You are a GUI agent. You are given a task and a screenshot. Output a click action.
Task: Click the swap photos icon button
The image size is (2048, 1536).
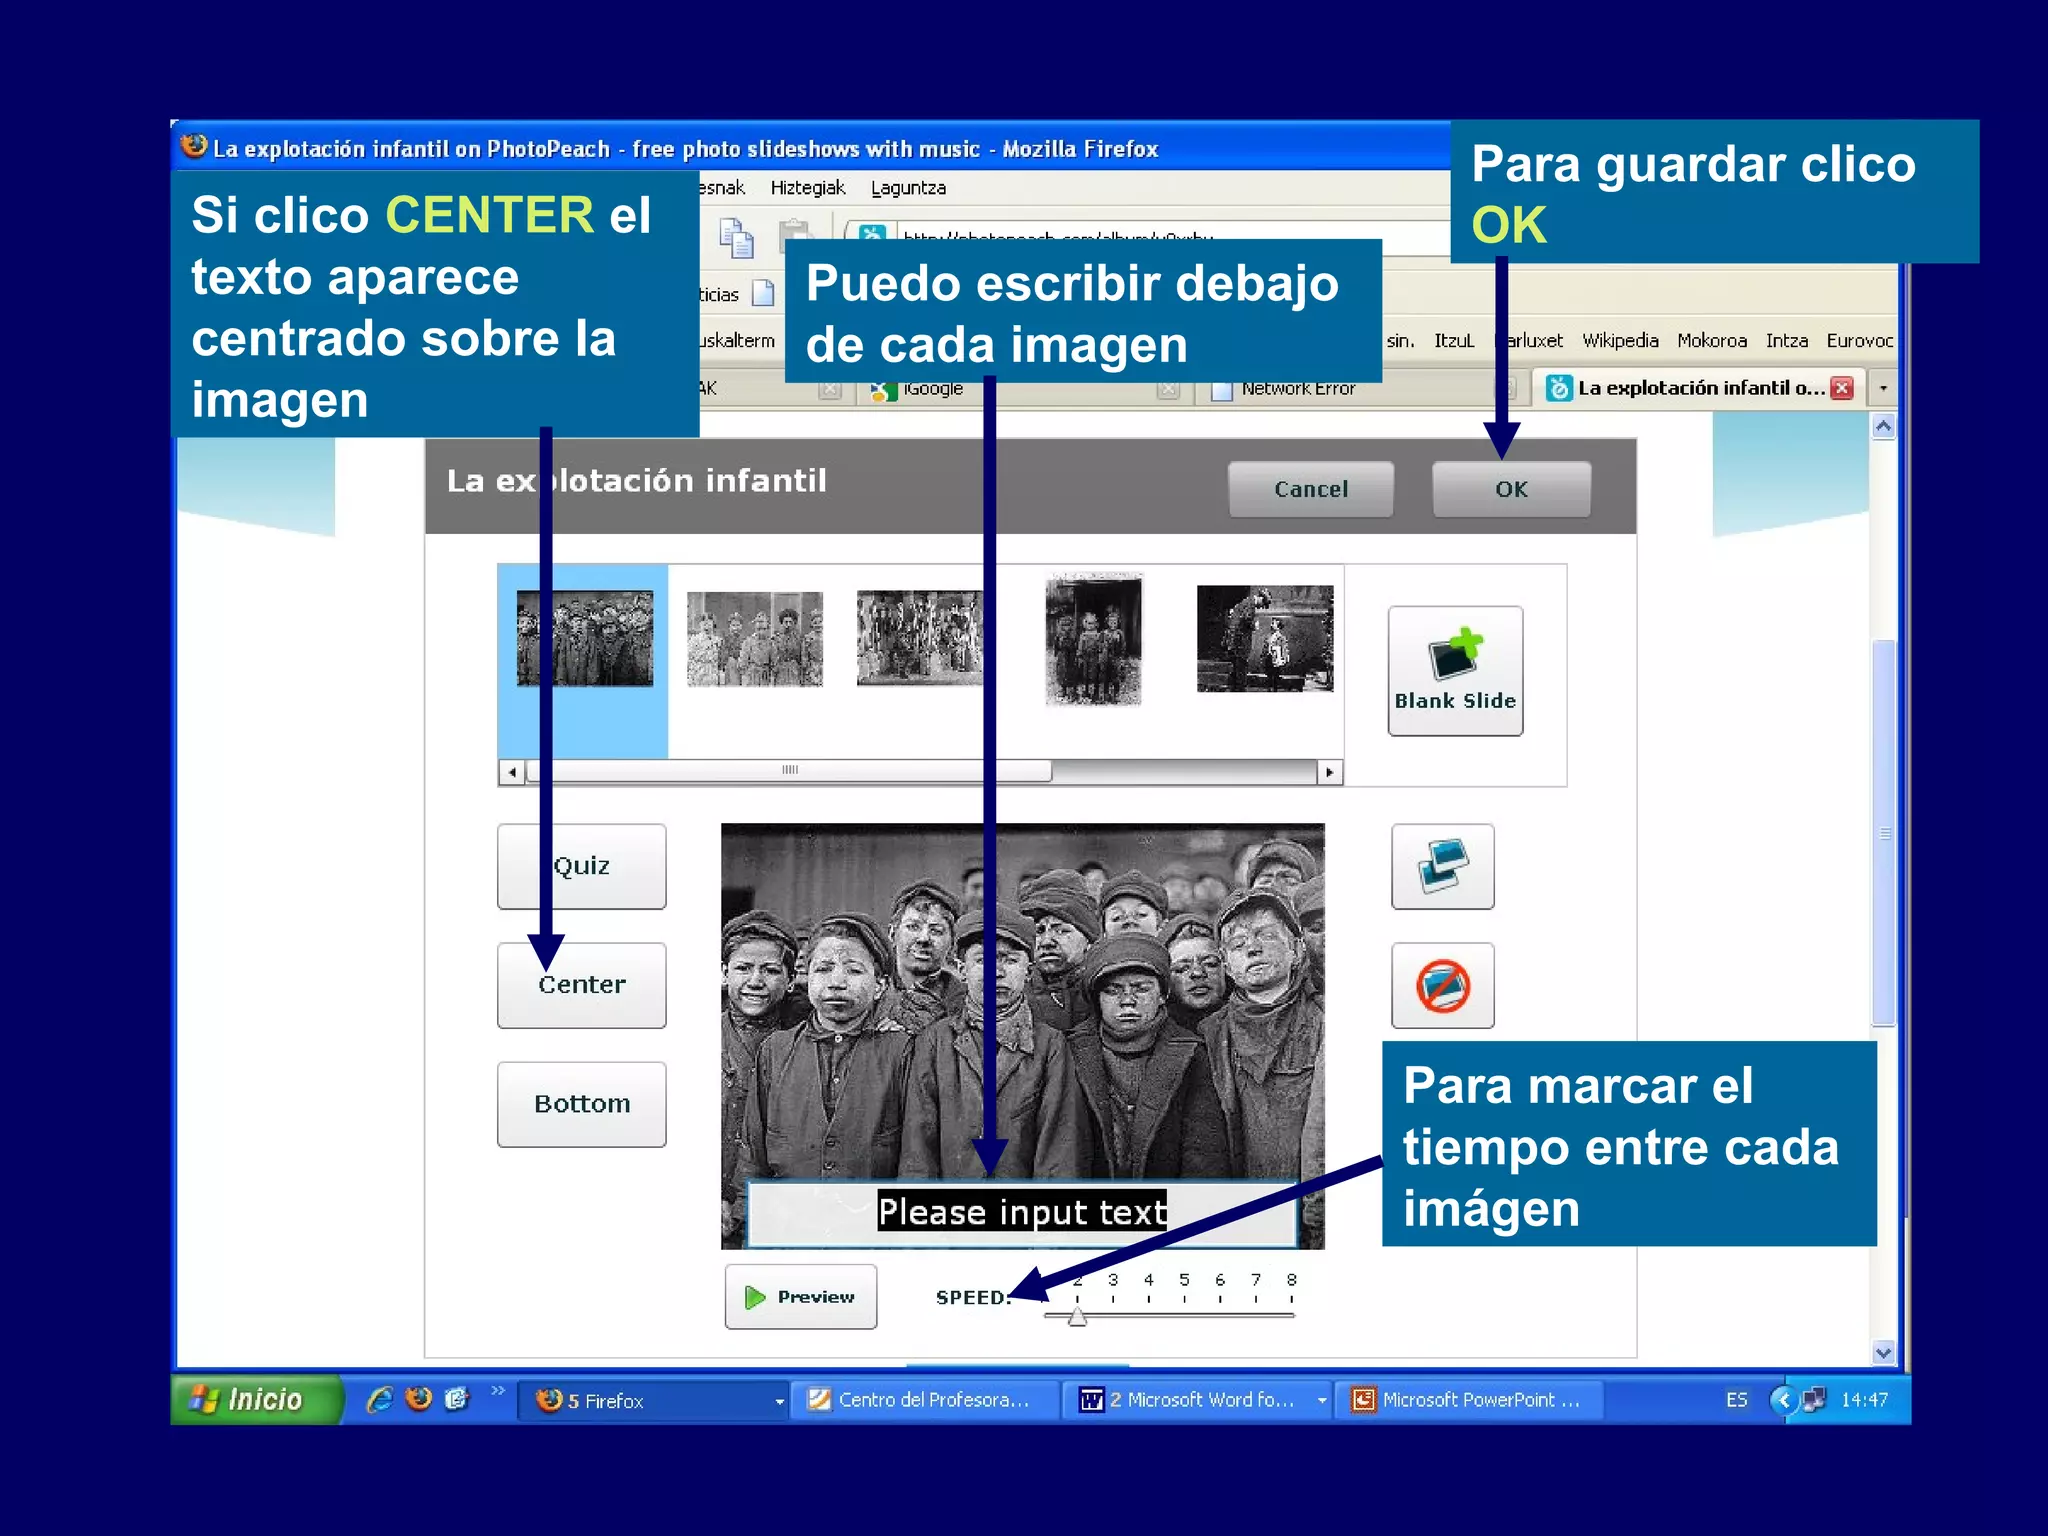tap(1443, 866)
